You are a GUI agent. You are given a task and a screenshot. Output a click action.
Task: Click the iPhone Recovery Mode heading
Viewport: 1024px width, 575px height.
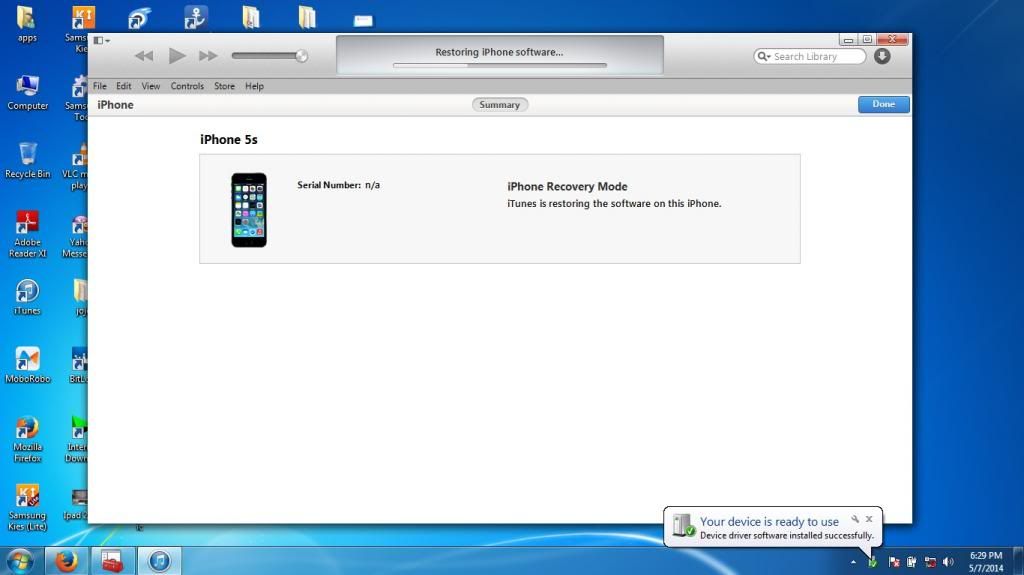[x=568, y=187]
